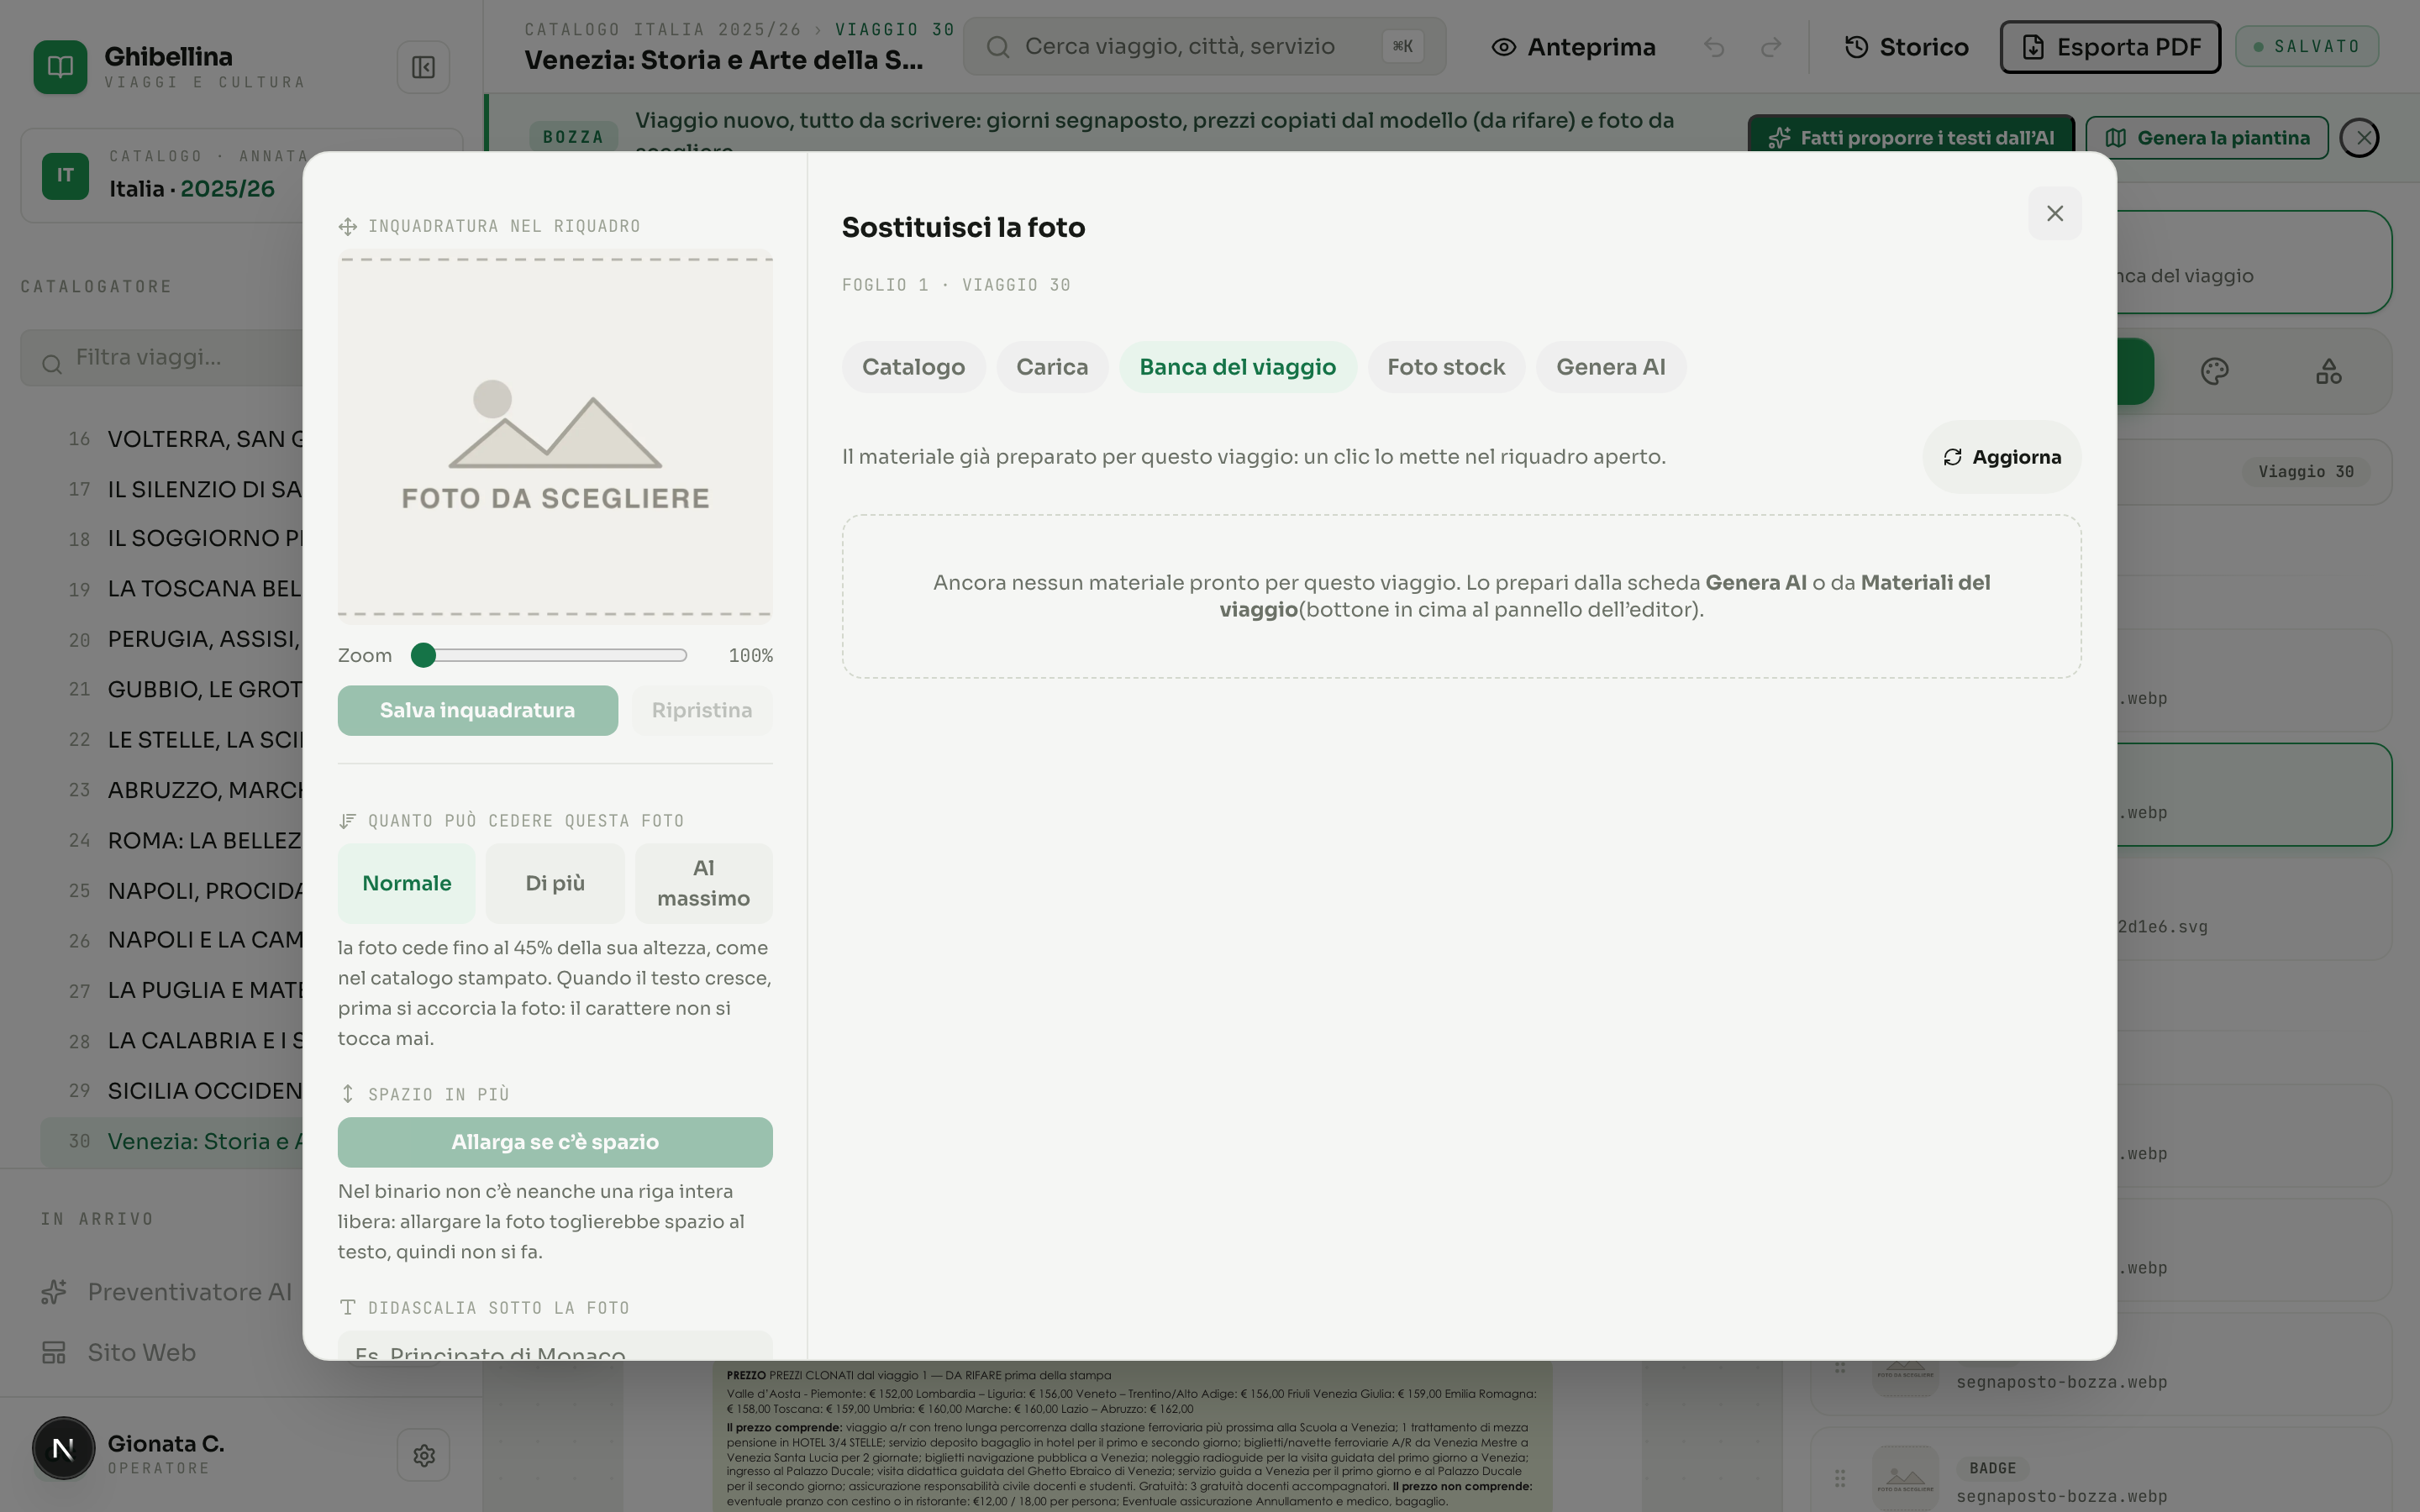The height and width of the screenshot is (1512, 2420).
Task: Click Fatti proporre i testi dall'AI
Action: tap(1910, 138)
